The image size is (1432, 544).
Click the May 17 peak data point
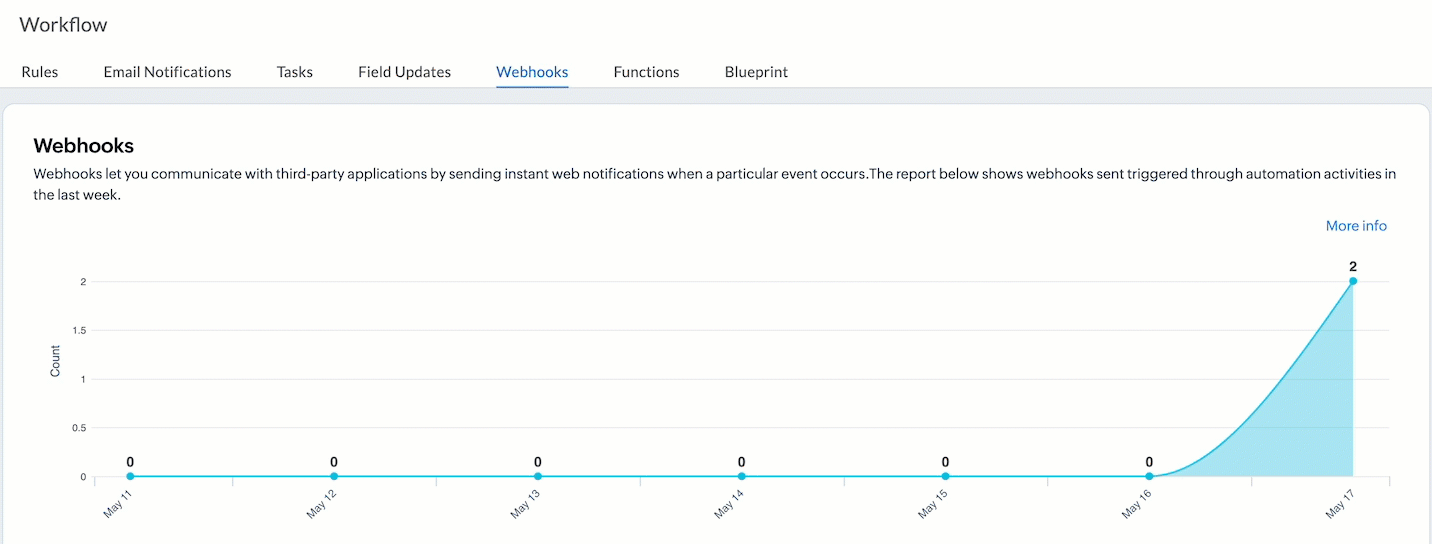coord(1353,282)
